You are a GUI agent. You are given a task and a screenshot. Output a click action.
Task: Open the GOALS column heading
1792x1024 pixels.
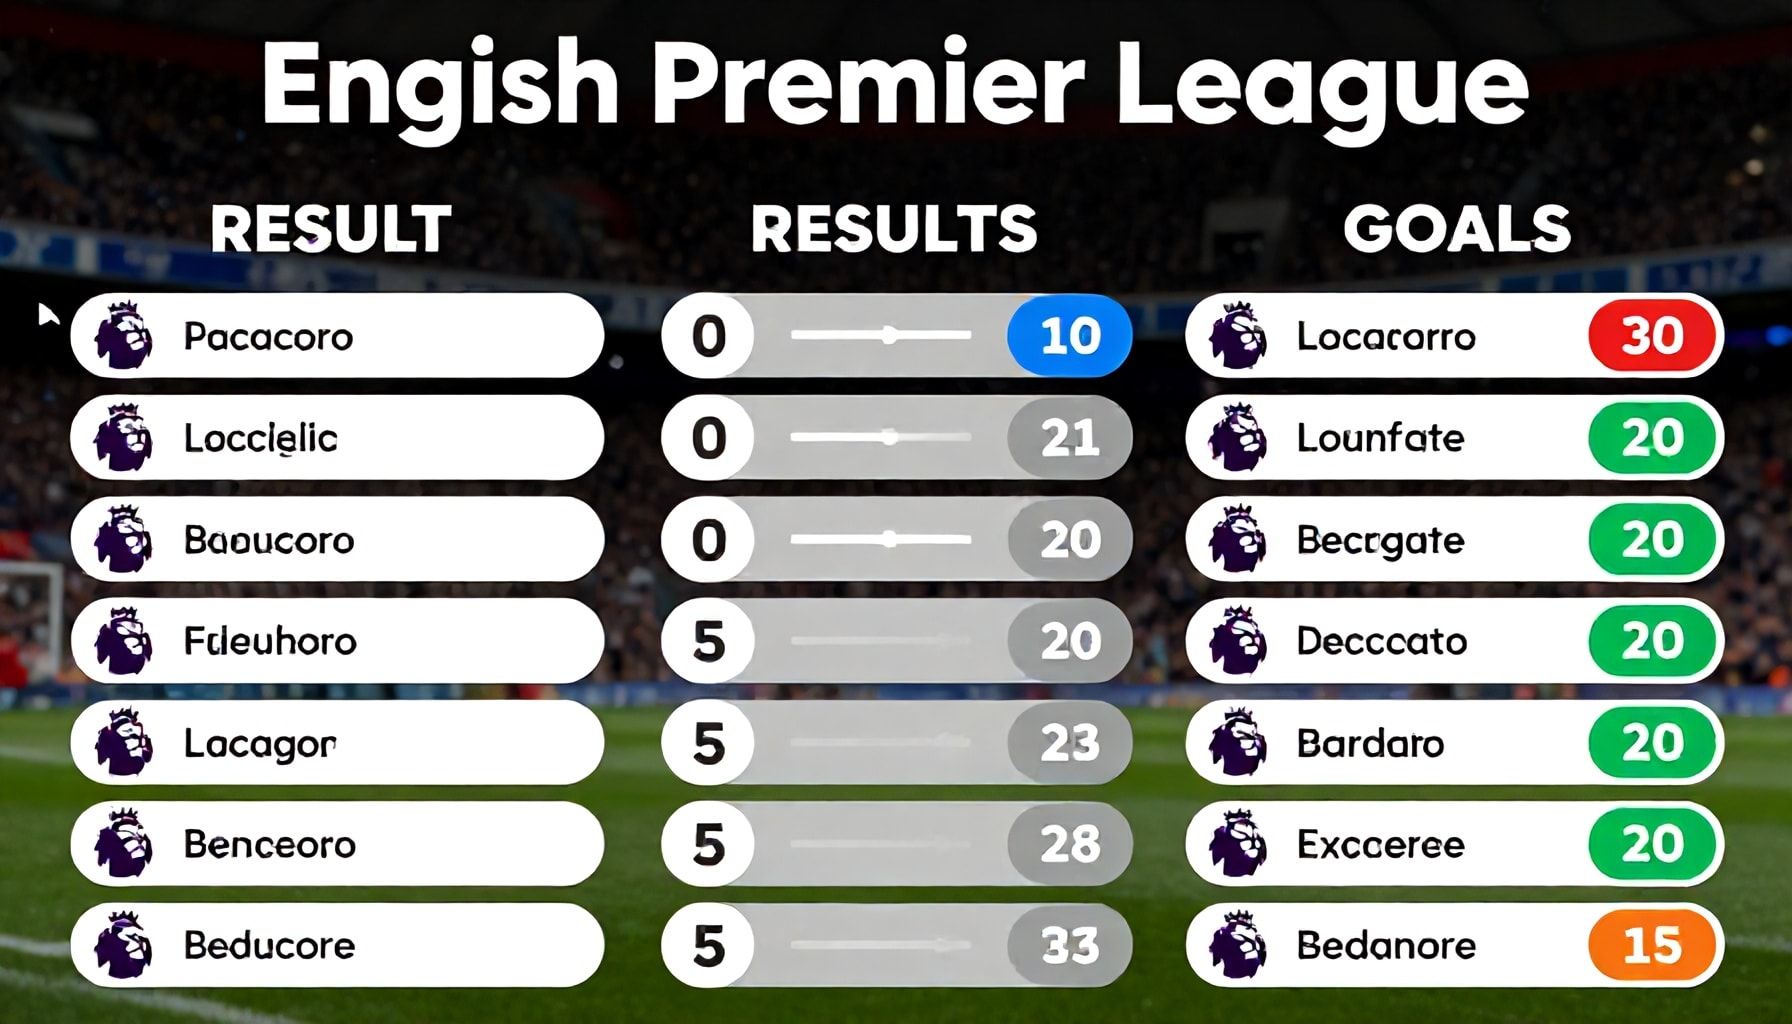pyautogui.click(x=1456, y=228)
